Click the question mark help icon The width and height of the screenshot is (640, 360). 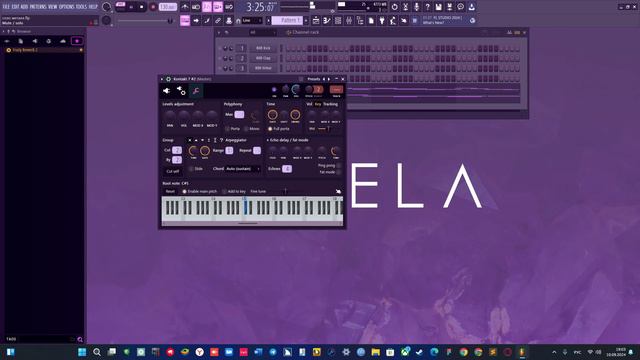pyautogui.click(x=427, y=7)
